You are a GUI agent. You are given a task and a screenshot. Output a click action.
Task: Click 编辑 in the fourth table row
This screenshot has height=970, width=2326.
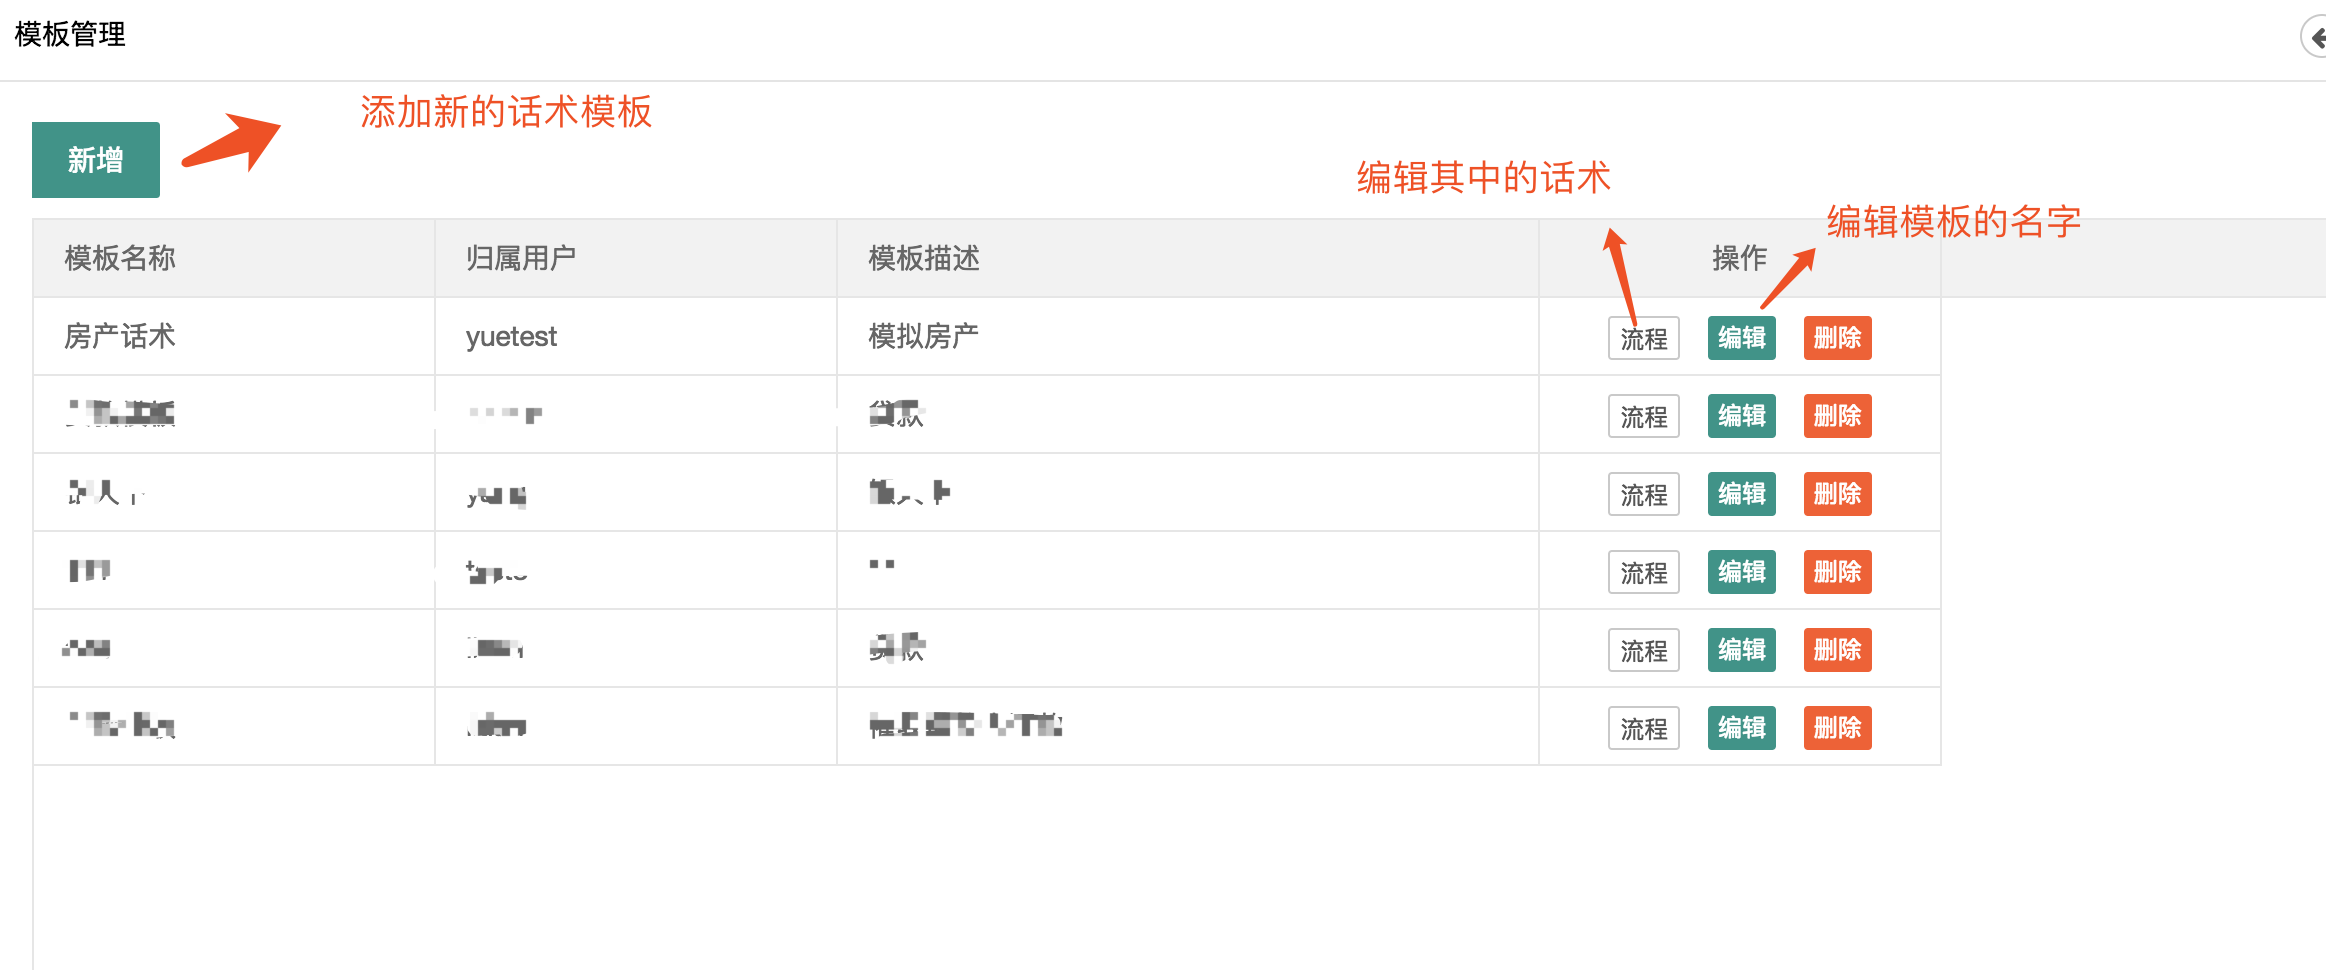click(1741, 572)
